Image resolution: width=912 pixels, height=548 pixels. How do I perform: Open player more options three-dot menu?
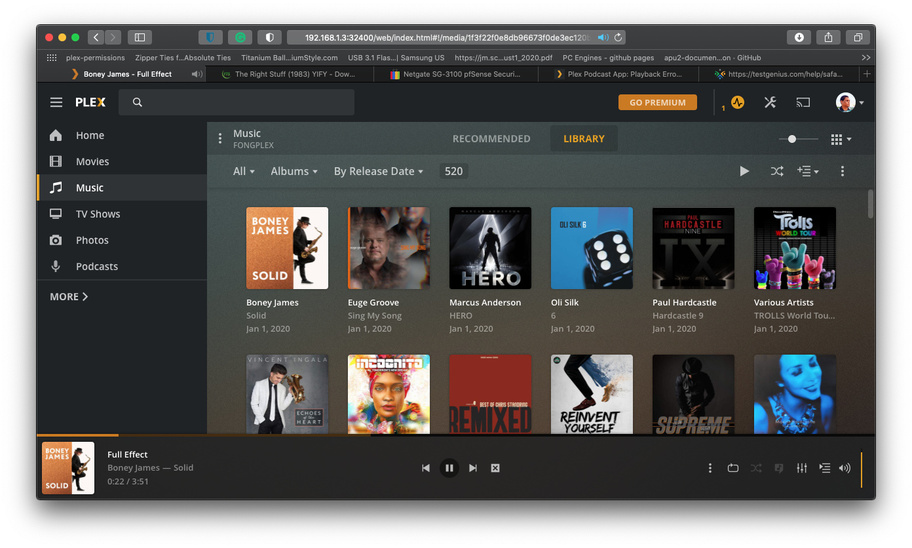click(710, 468)
